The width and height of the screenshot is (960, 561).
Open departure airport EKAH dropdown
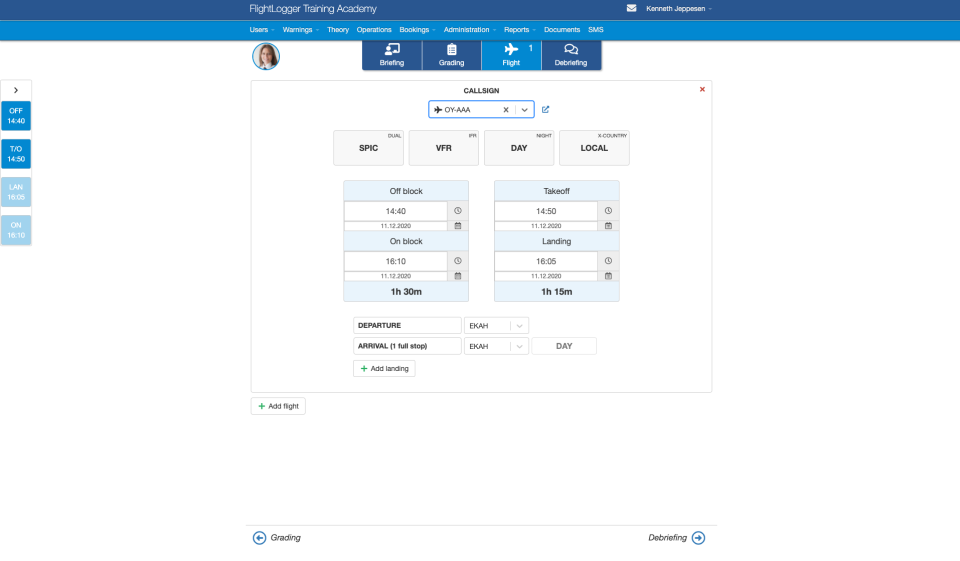click(x=497, y=326)
